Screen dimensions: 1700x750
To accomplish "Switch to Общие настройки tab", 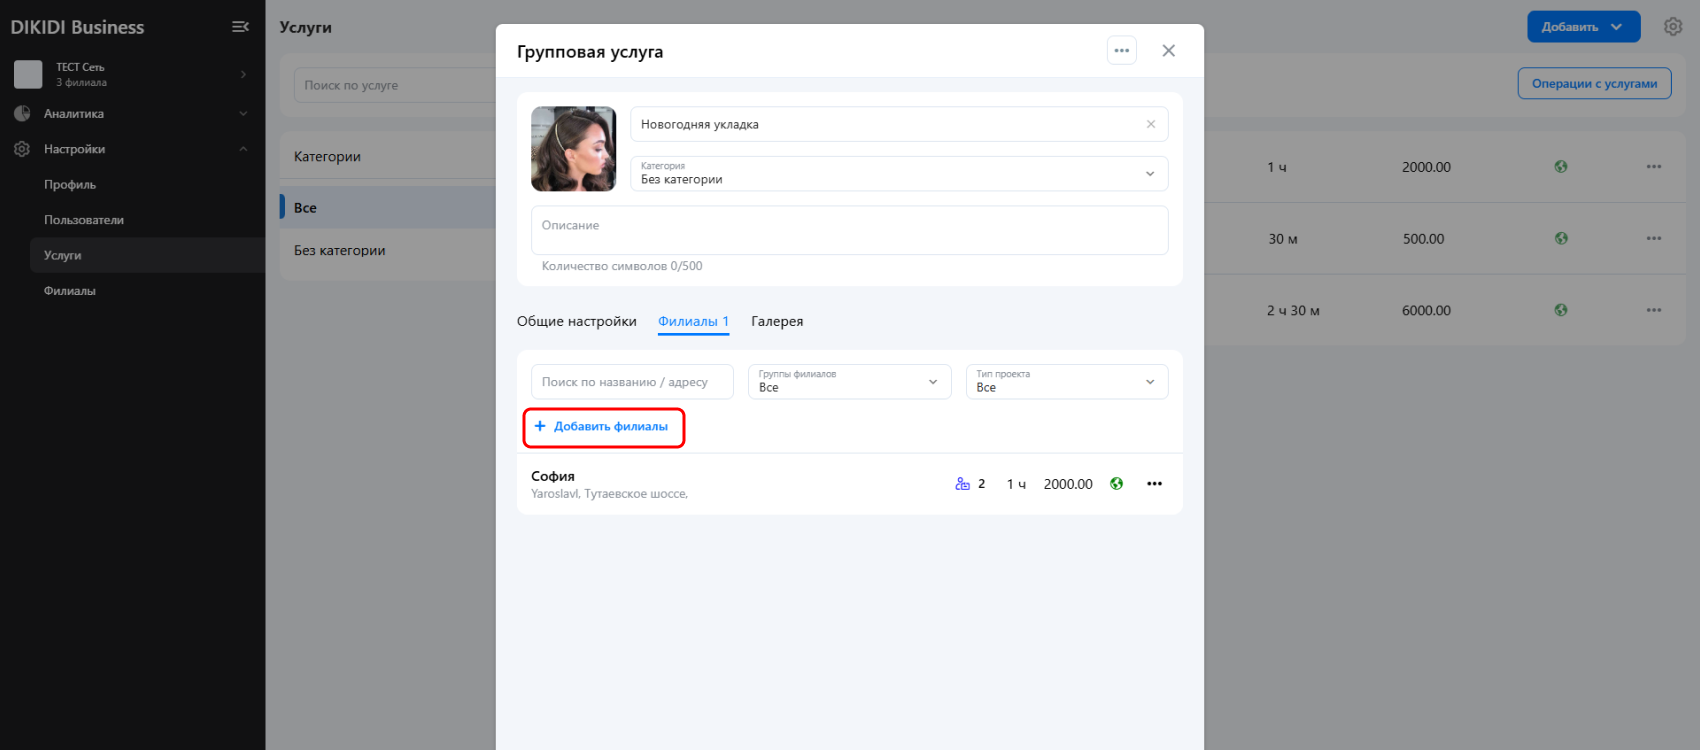I will click(x=576, y=322).
